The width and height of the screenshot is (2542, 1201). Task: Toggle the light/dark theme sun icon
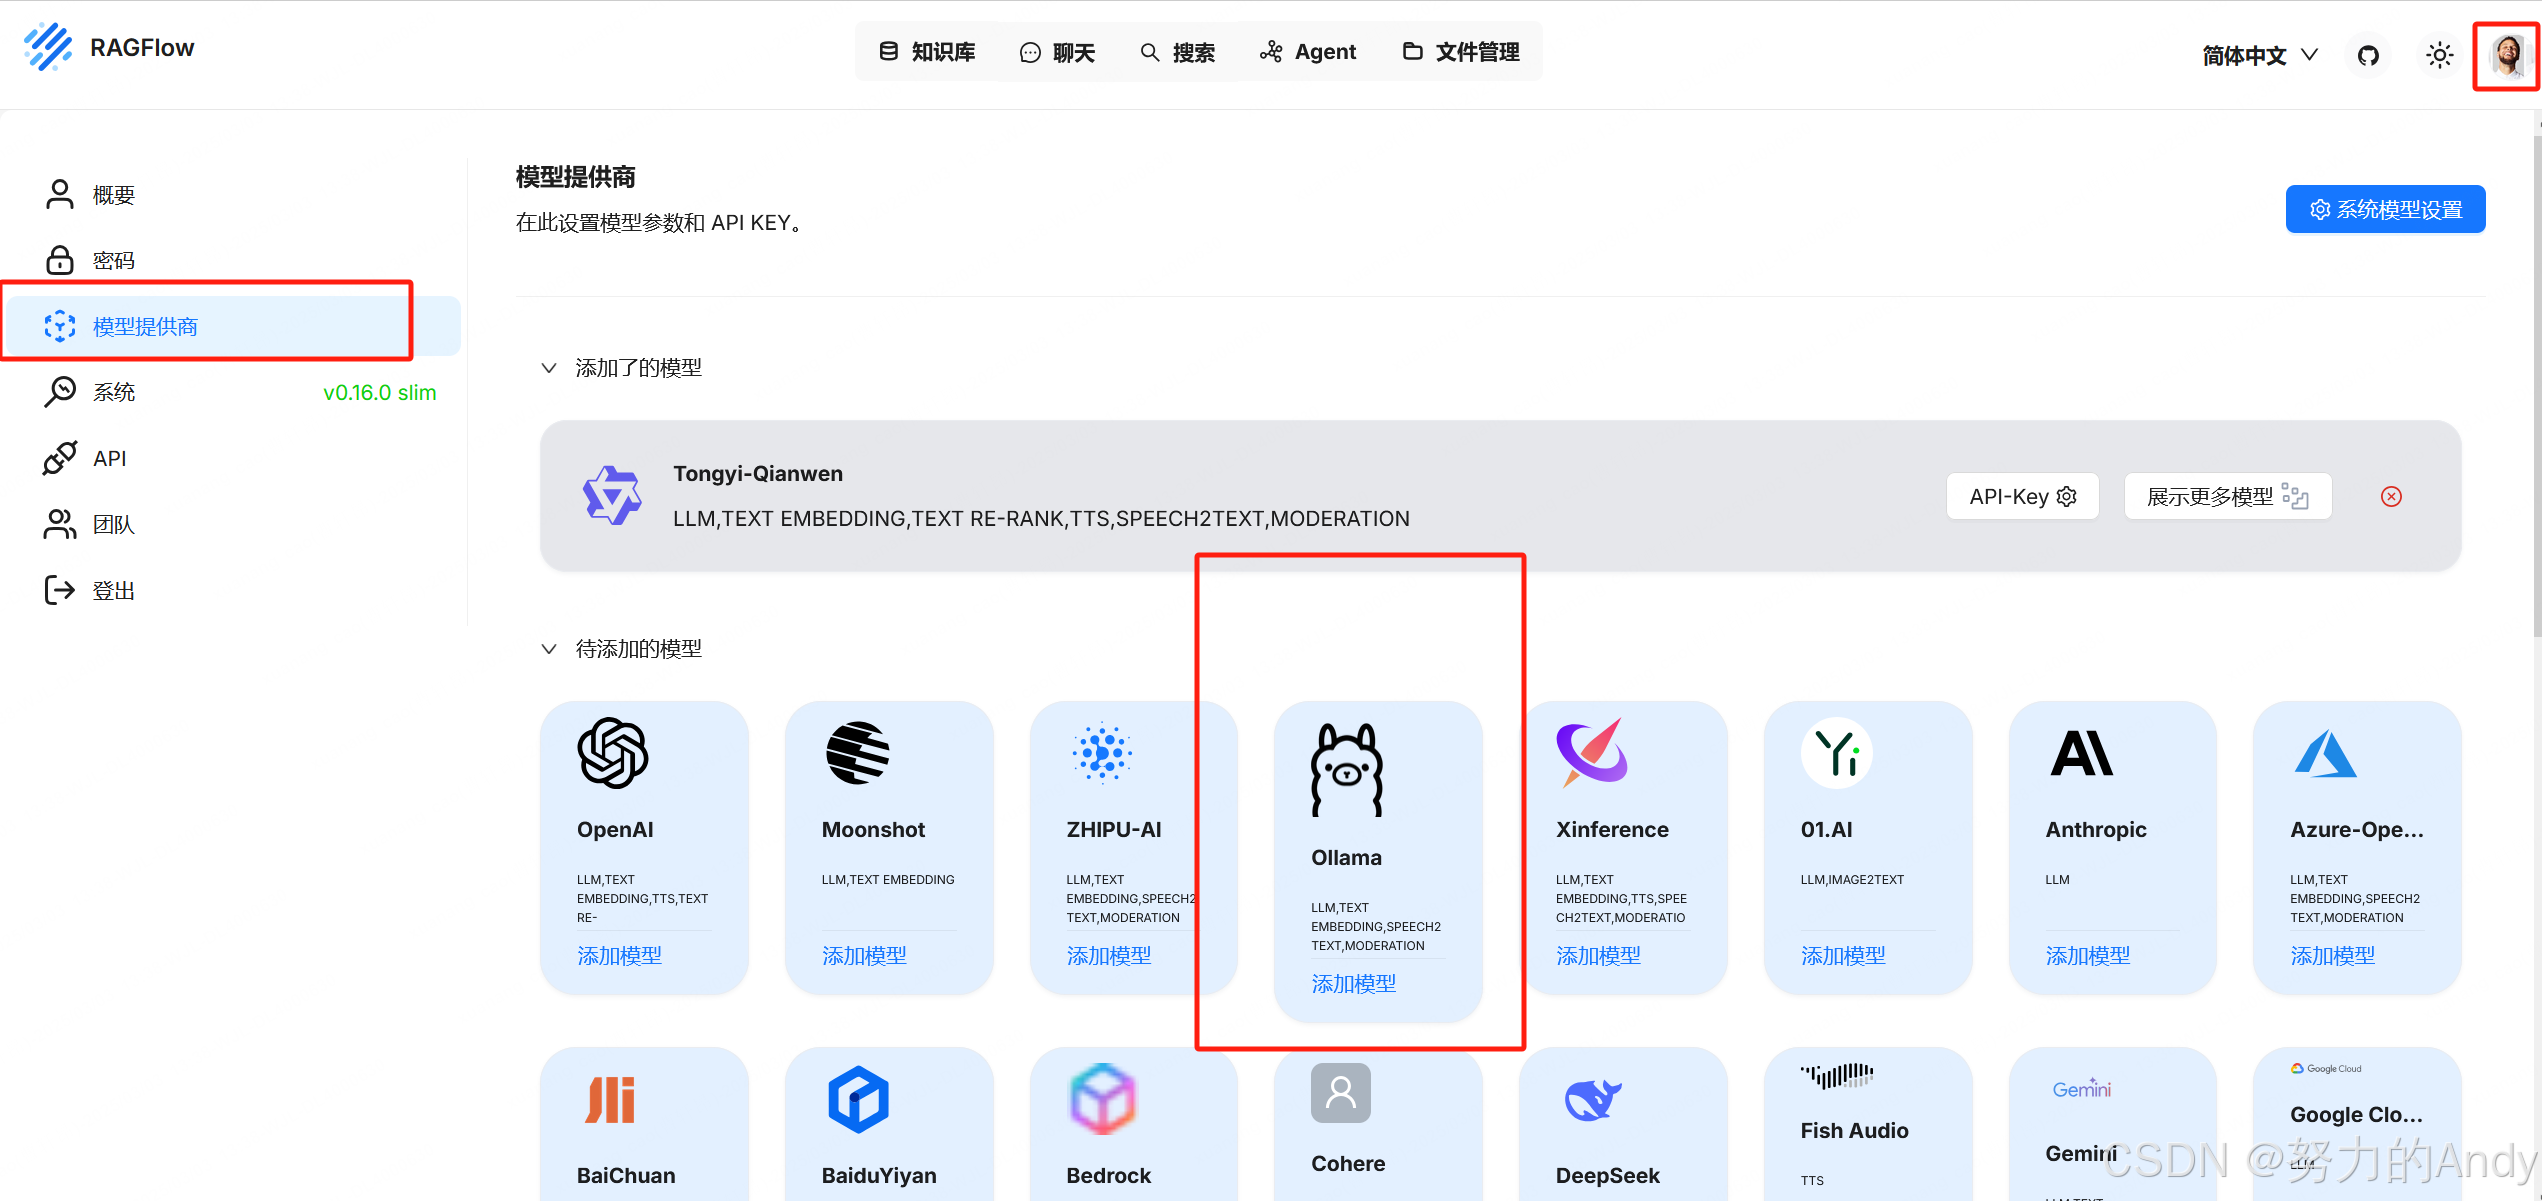point(2439,55)
